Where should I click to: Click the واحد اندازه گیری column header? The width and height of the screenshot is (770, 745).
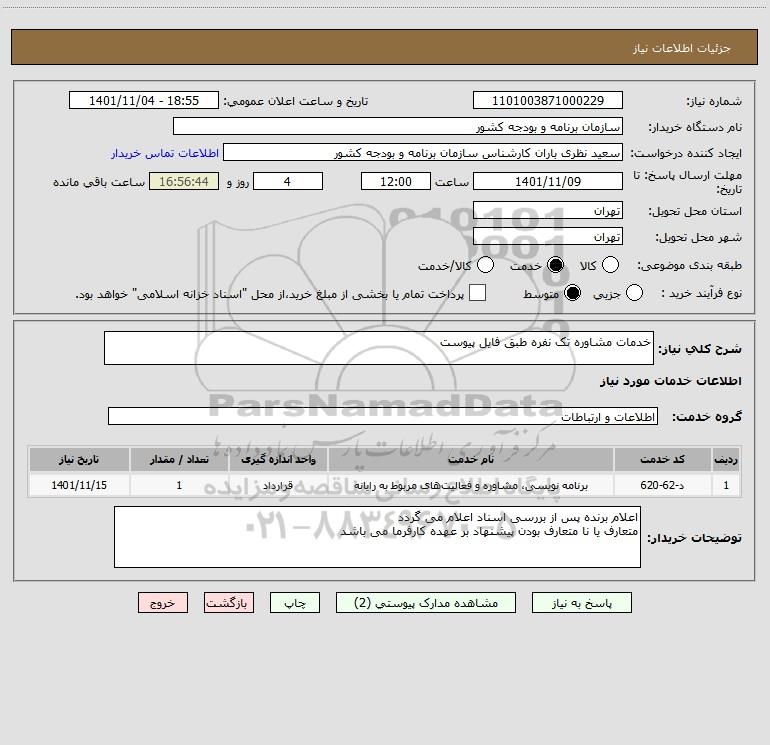pyautogui.click(x=278, y=459)
